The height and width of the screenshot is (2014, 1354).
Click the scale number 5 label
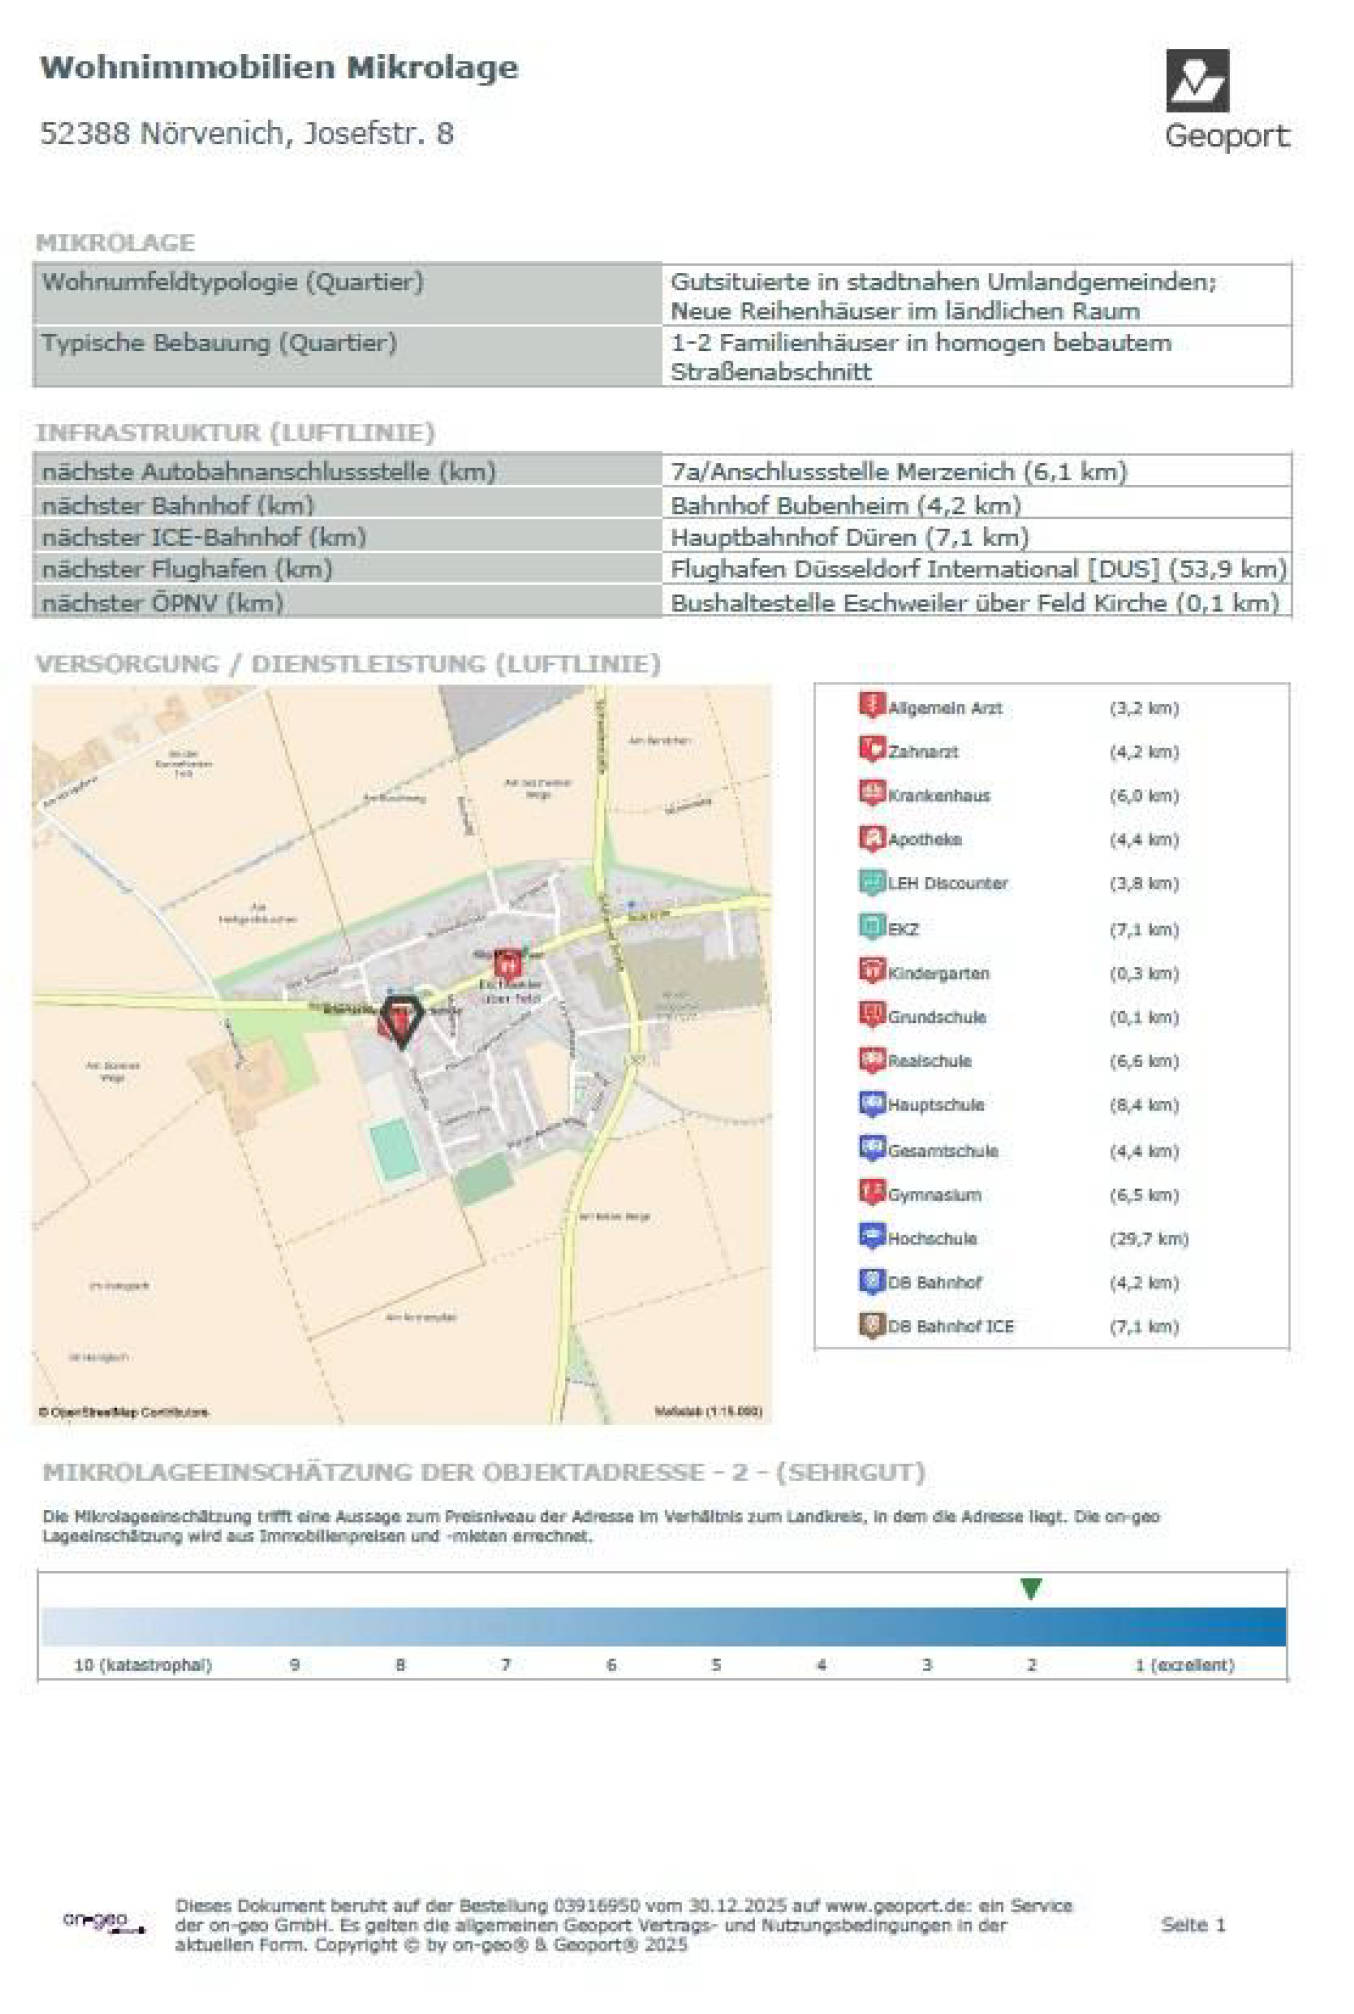click(716, 1665)
